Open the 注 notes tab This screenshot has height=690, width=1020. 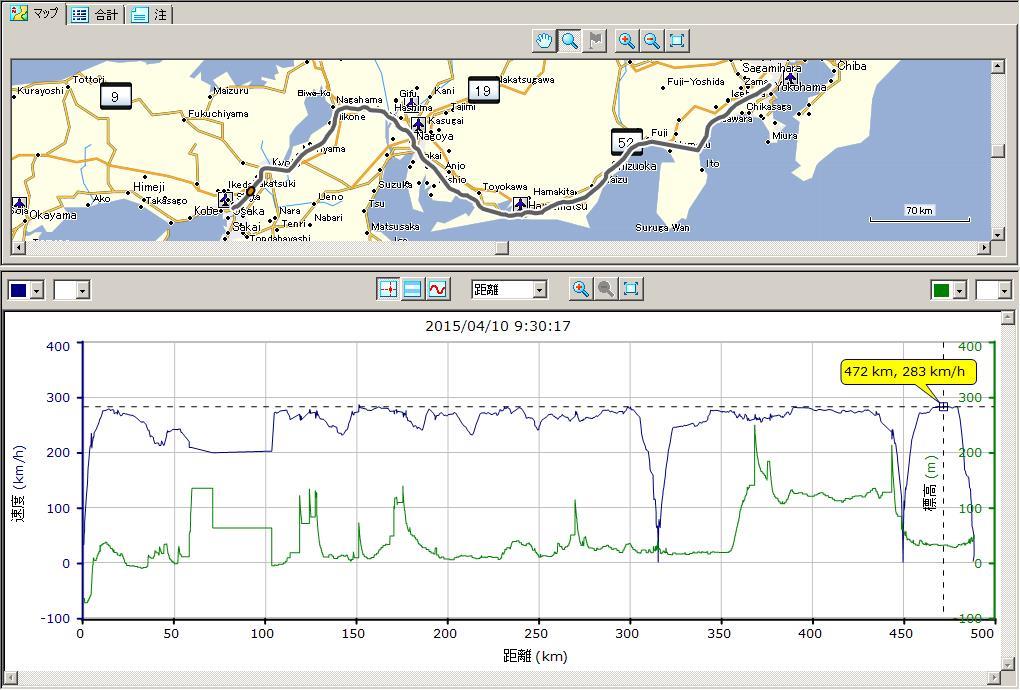click(149, 15)
